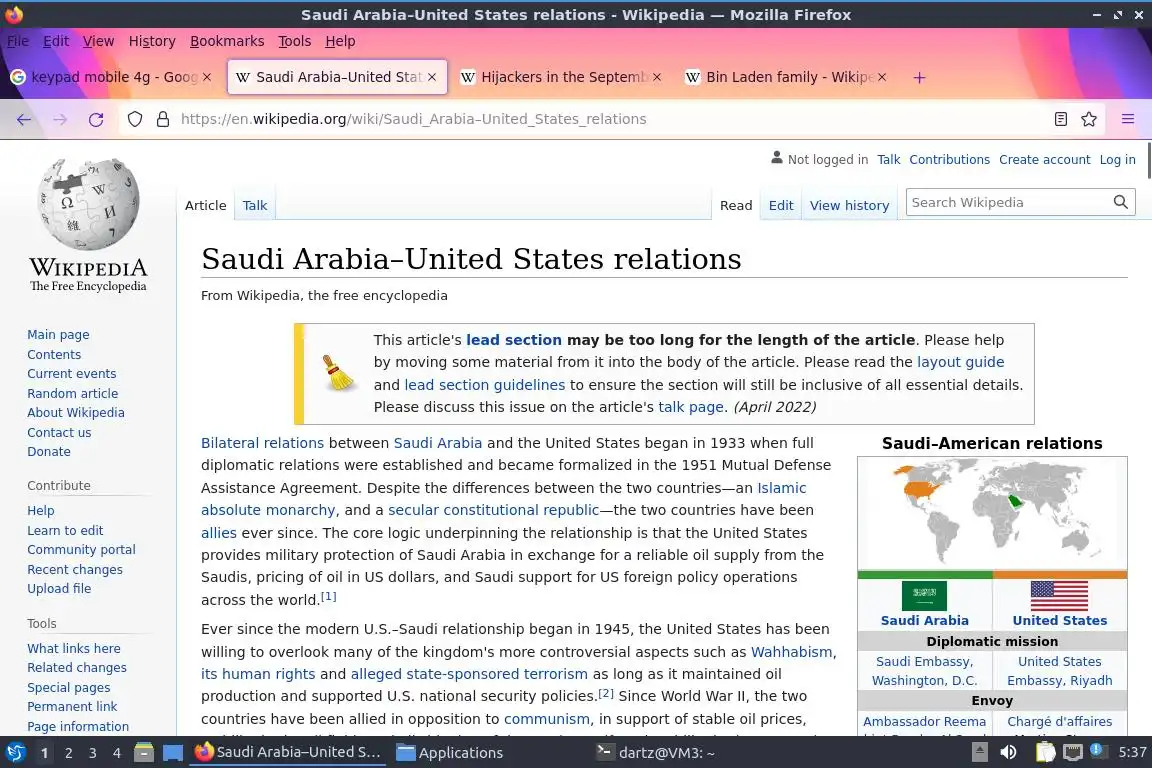1152x768 pixels.
Task: Switch to workspace 2 in taskbar
Action: [x=68, y=753]
